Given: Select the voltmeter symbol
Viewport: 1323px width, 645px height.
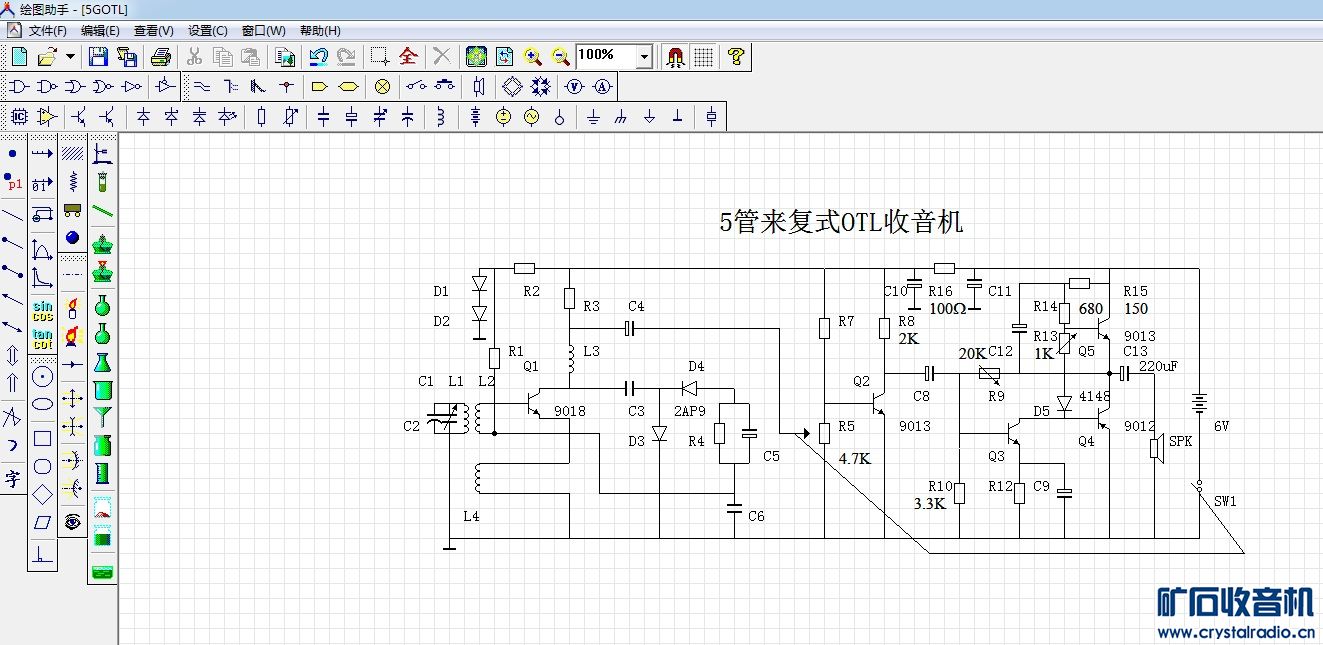Looking at the screenshot, I should point(574,86).
